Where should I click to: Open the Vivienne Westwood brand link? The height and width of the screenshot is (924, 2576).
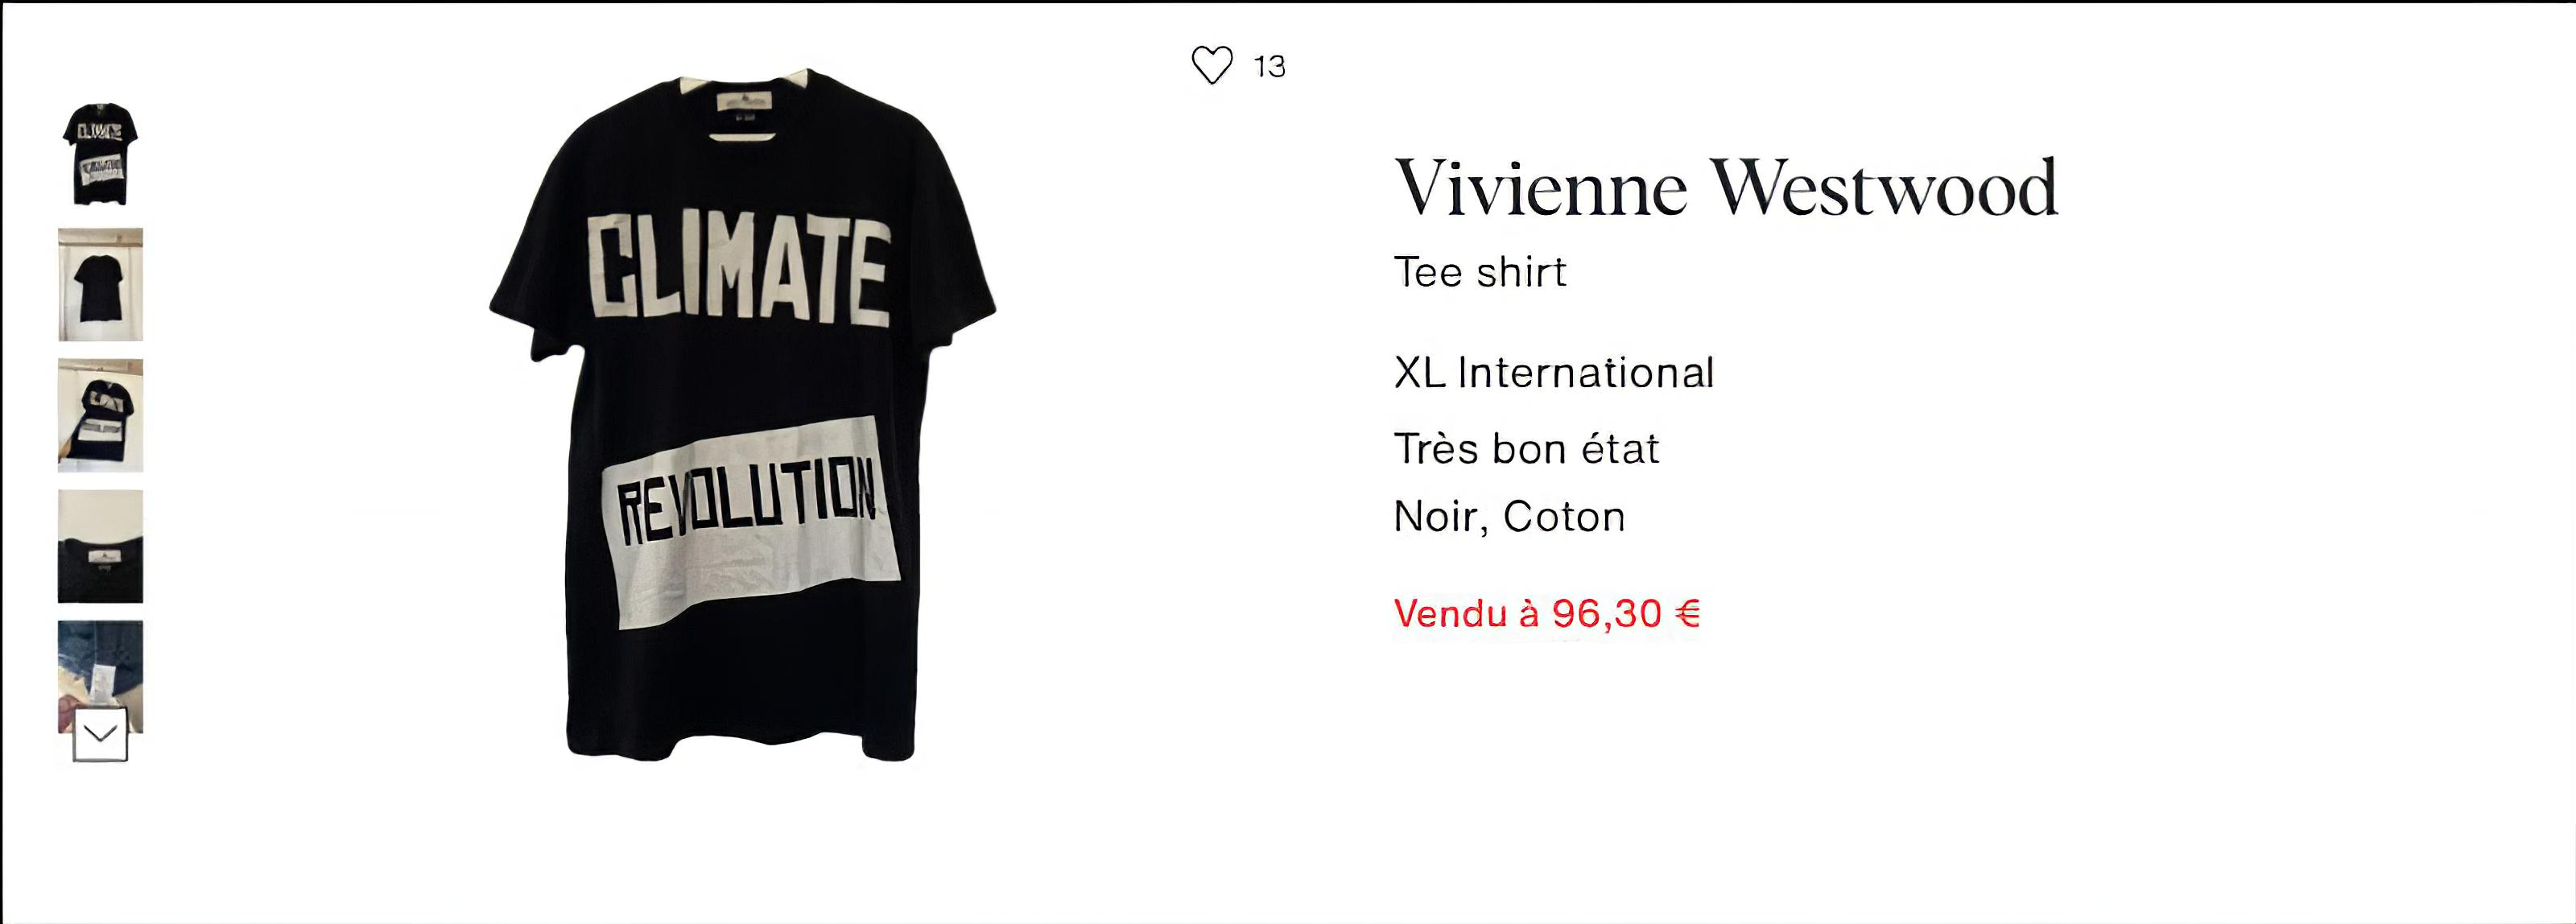[x=1726, y=188]
